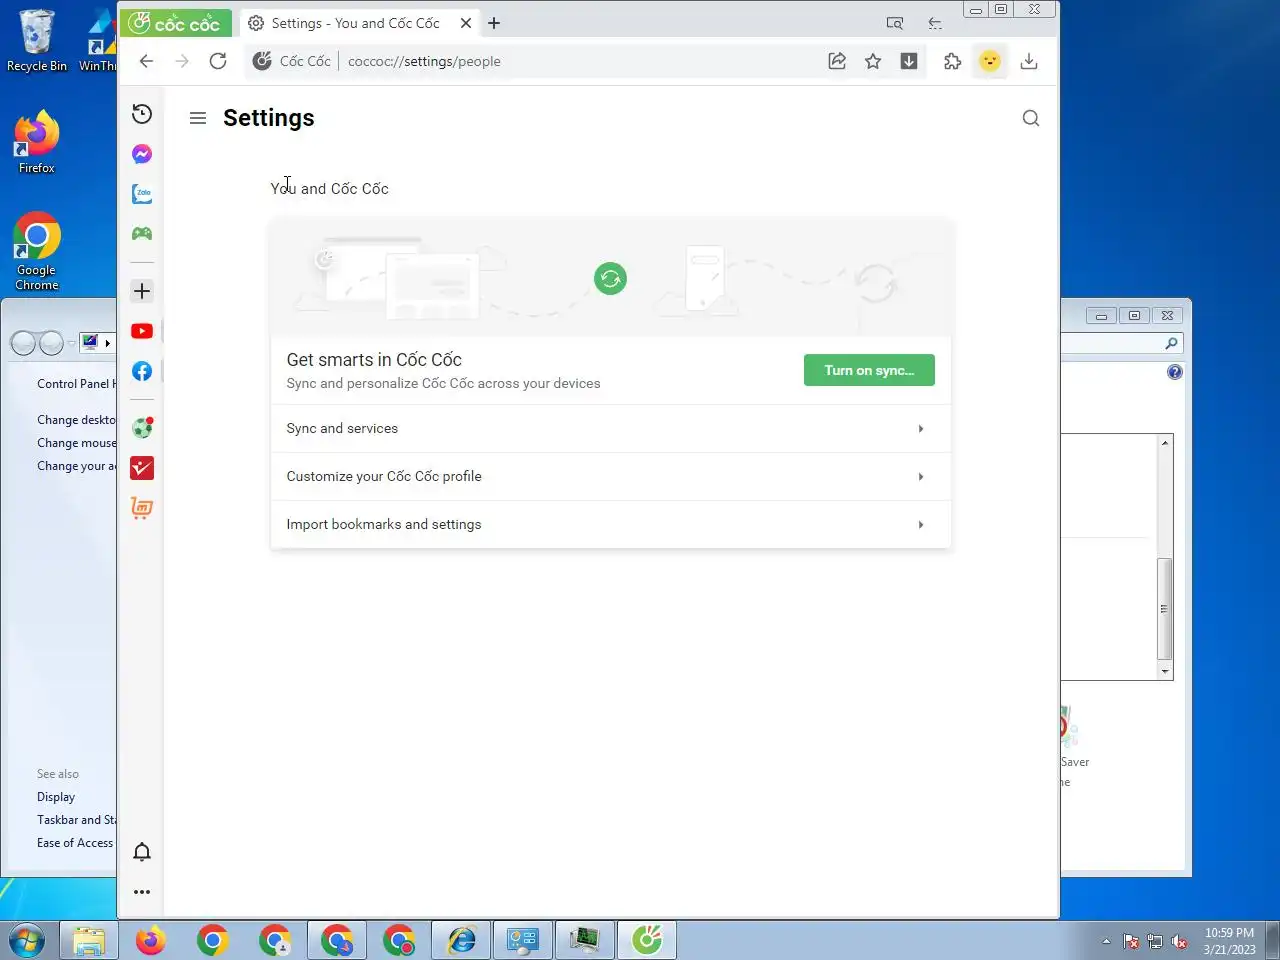Select Recycle Bin desktop icon
The height and width of the screenshot is (960, 1280).
coord(37,40)
